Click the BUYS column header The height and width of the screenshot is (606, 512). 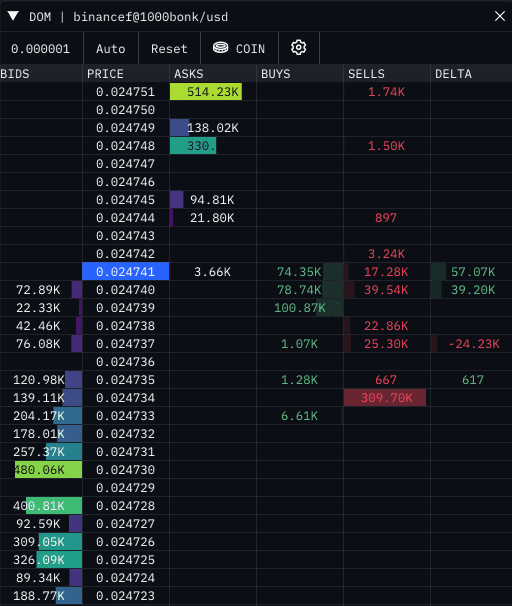point(276,73)
